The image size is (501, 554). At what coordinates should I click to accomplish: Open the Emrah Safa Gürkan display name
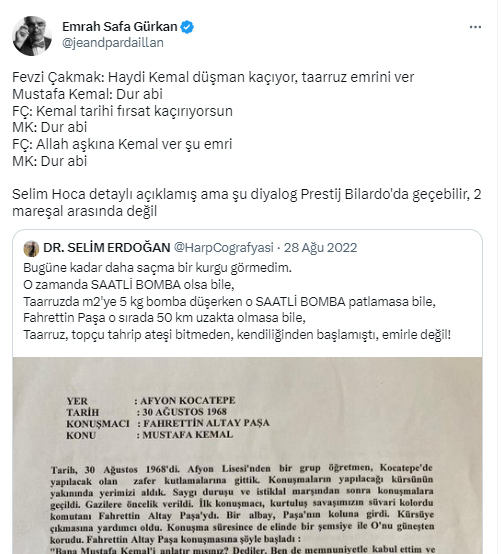[x=120, y=26]
